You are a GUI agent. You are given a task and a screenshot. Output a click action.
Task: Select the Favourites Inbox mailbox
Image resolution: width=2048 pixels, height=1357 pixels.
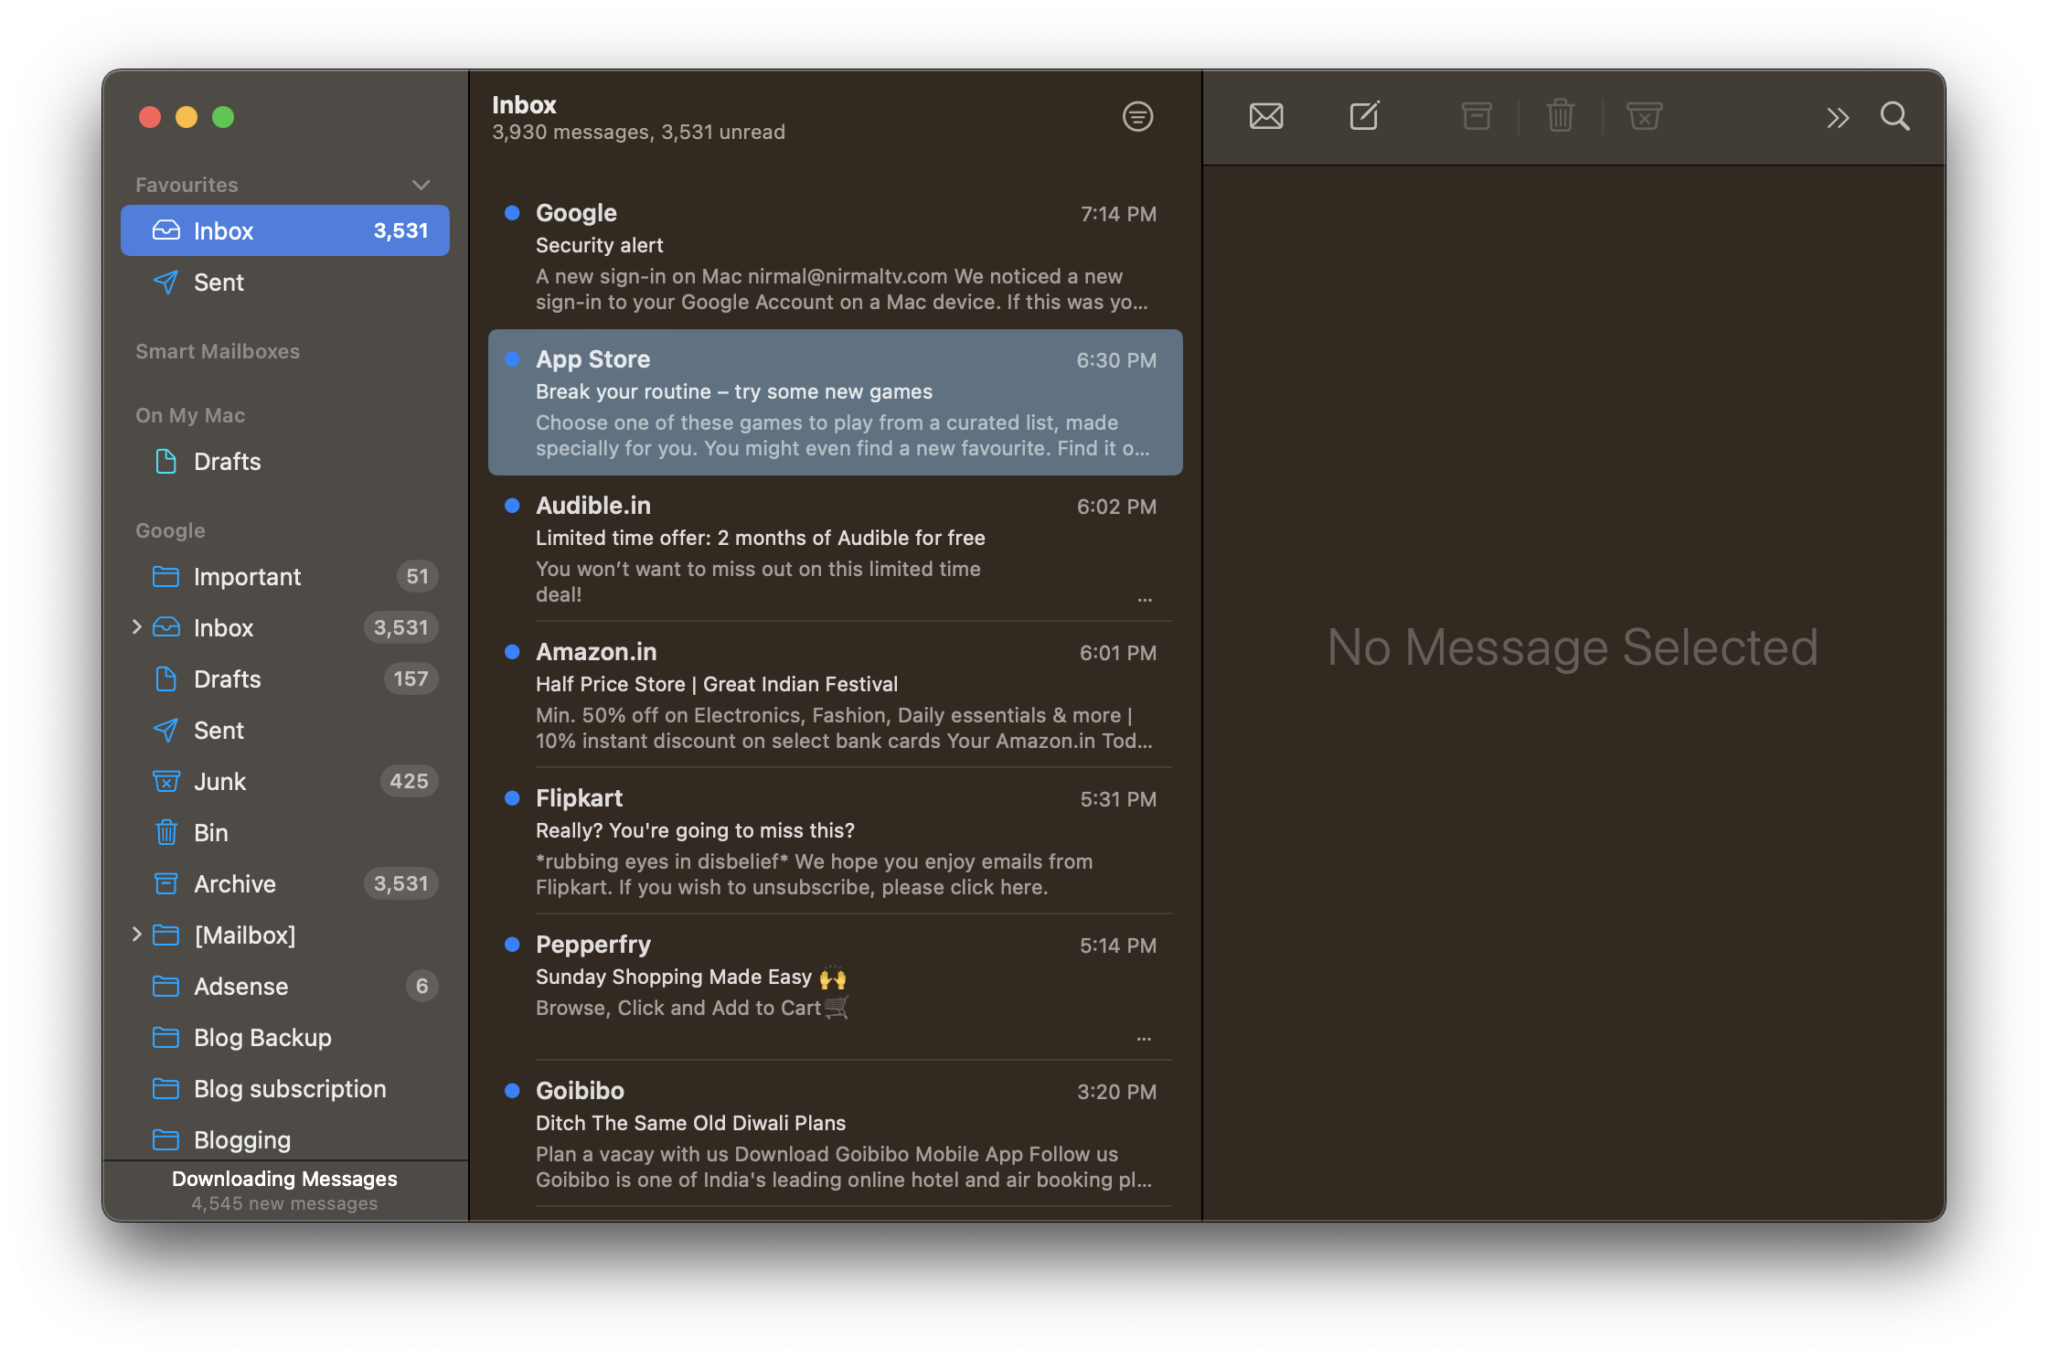click(285, 231)
